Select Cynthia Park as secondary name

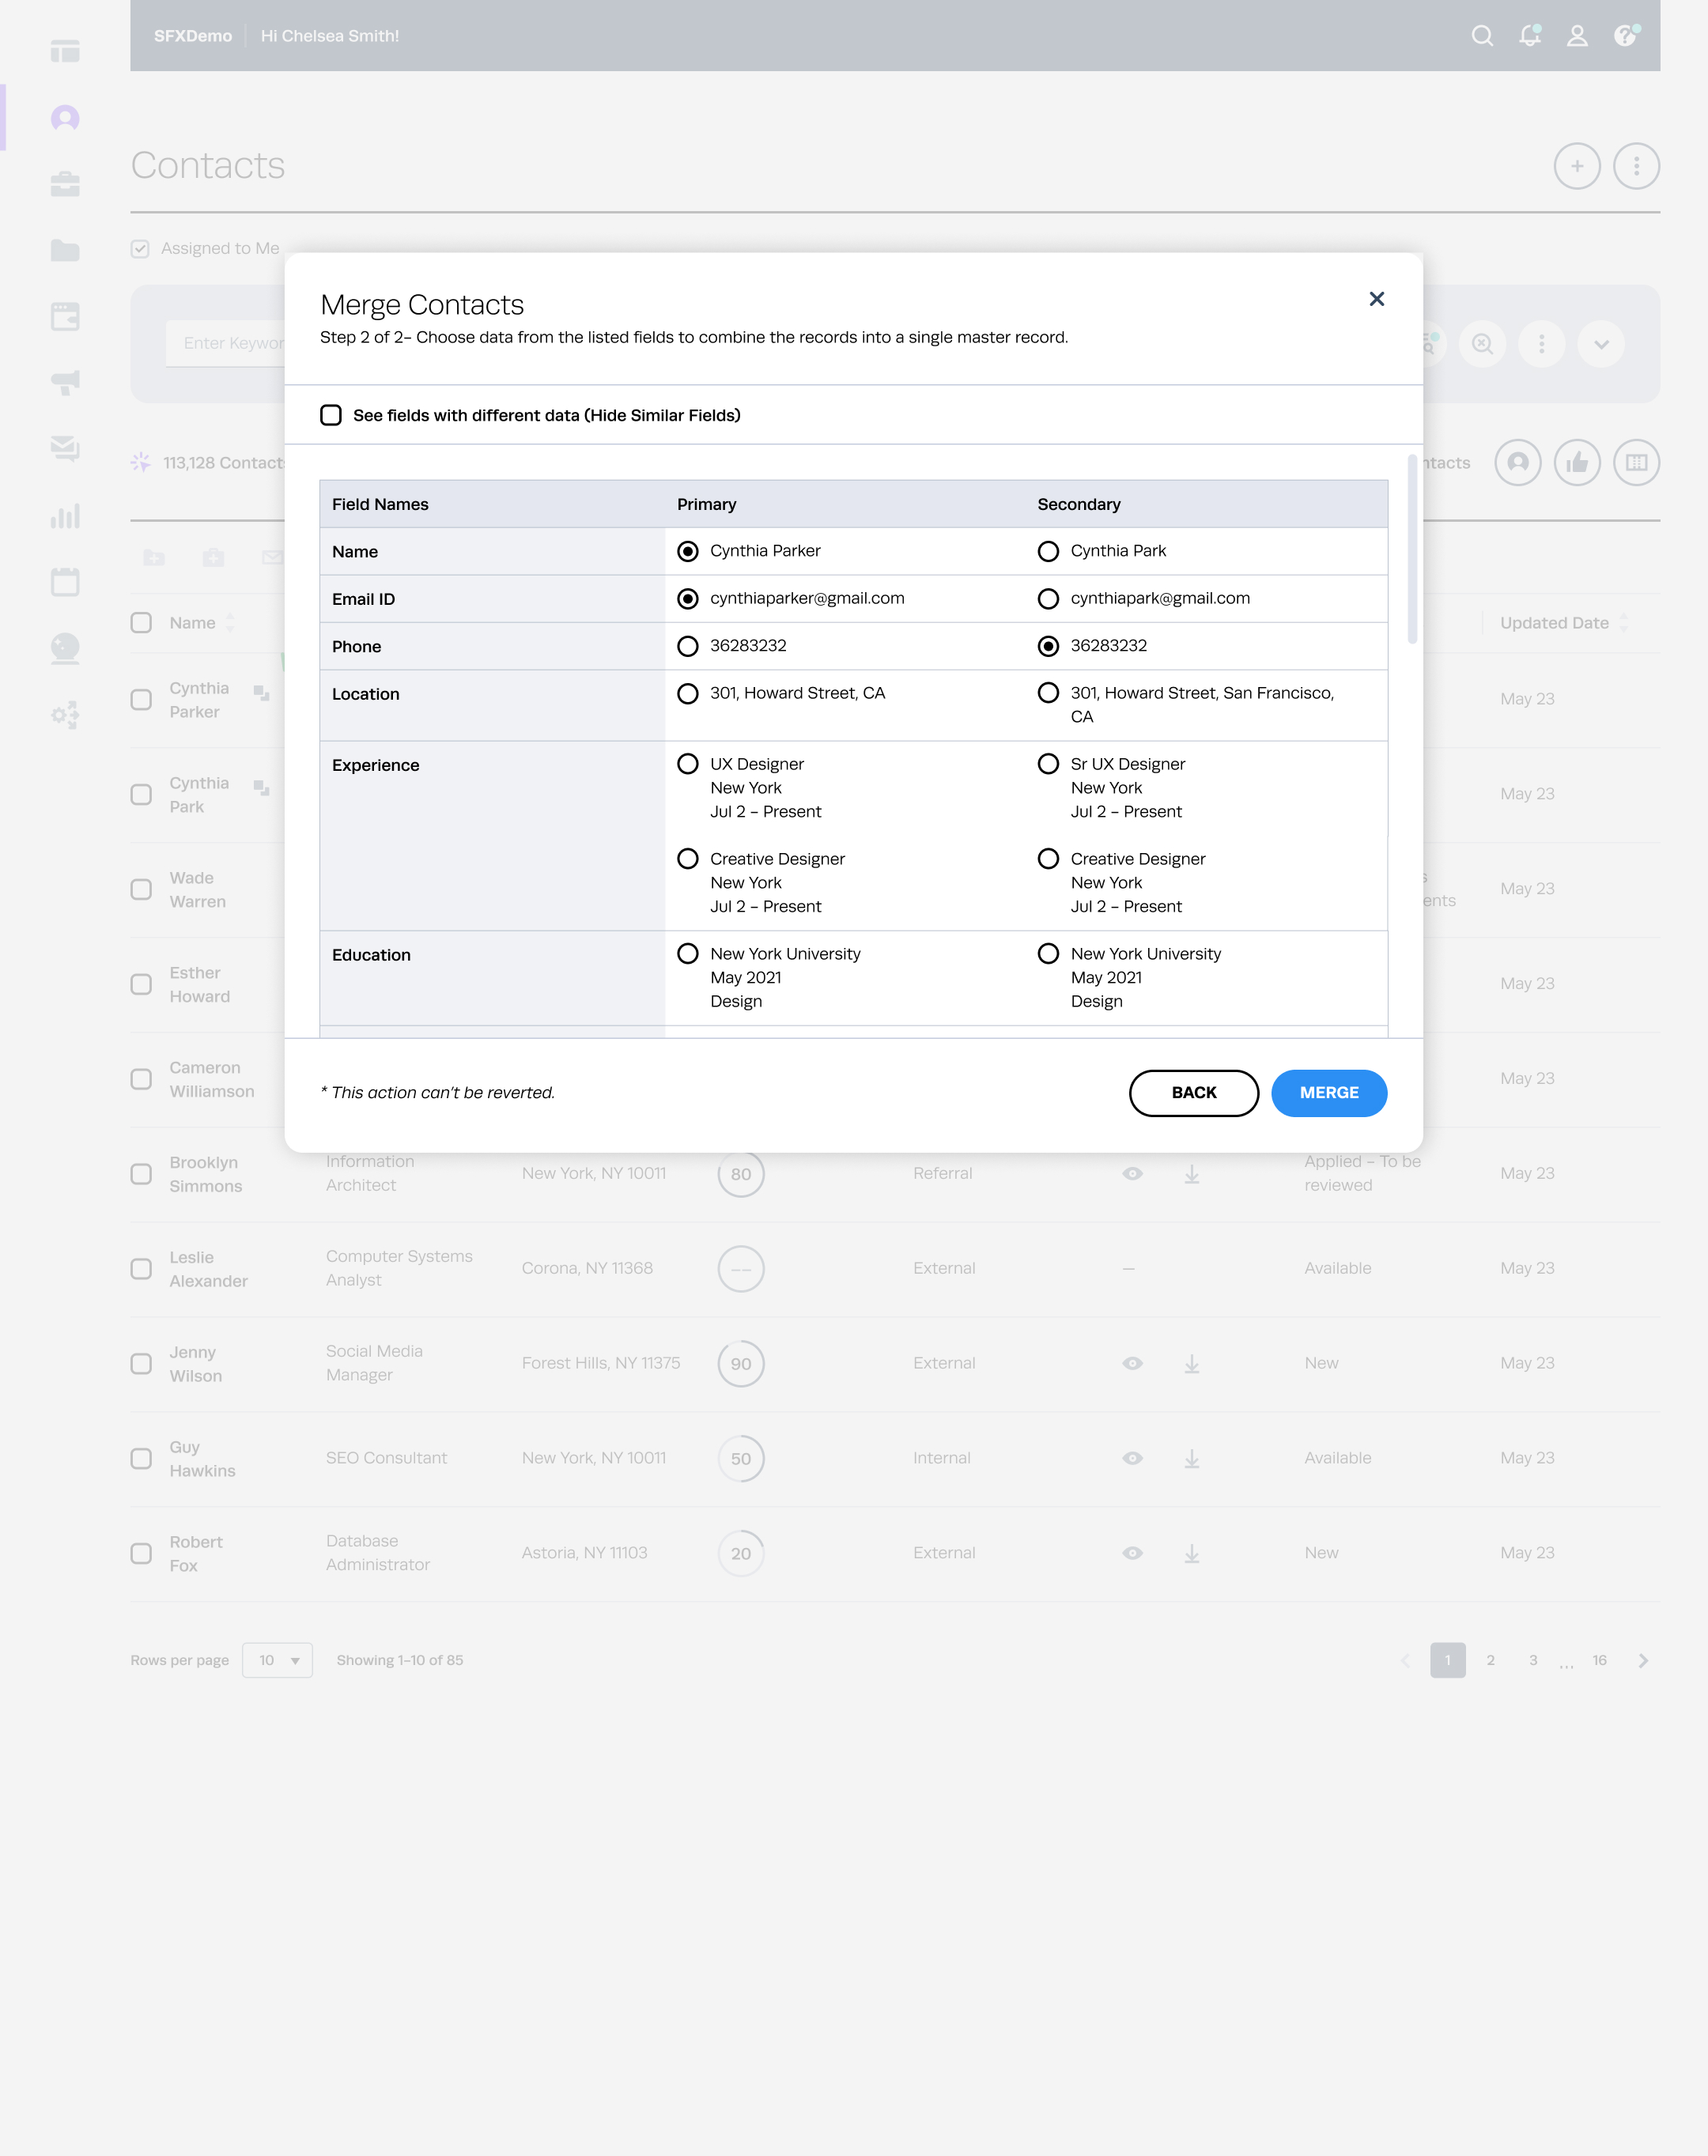coord(1048,551)
